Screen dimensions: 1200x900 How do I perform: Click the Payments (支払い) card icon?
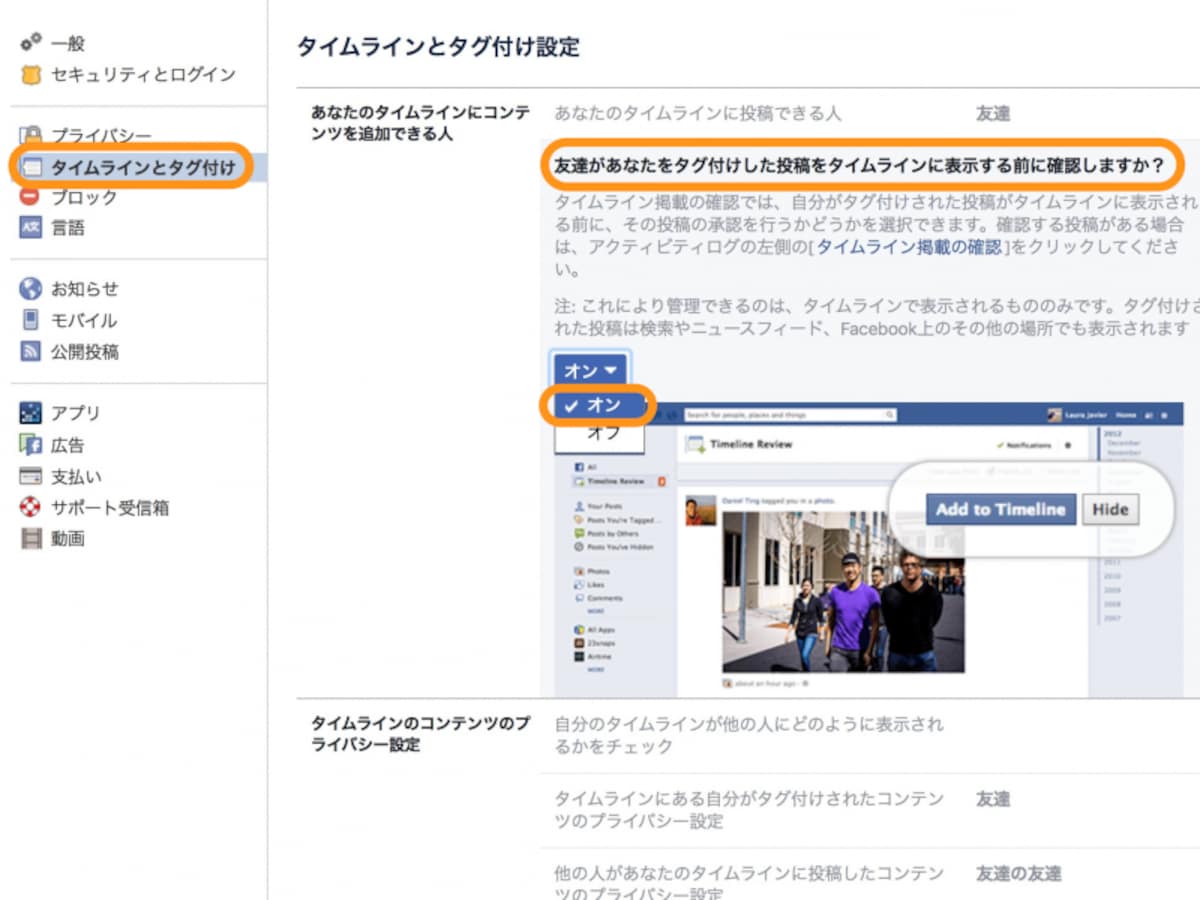point(31,476)
